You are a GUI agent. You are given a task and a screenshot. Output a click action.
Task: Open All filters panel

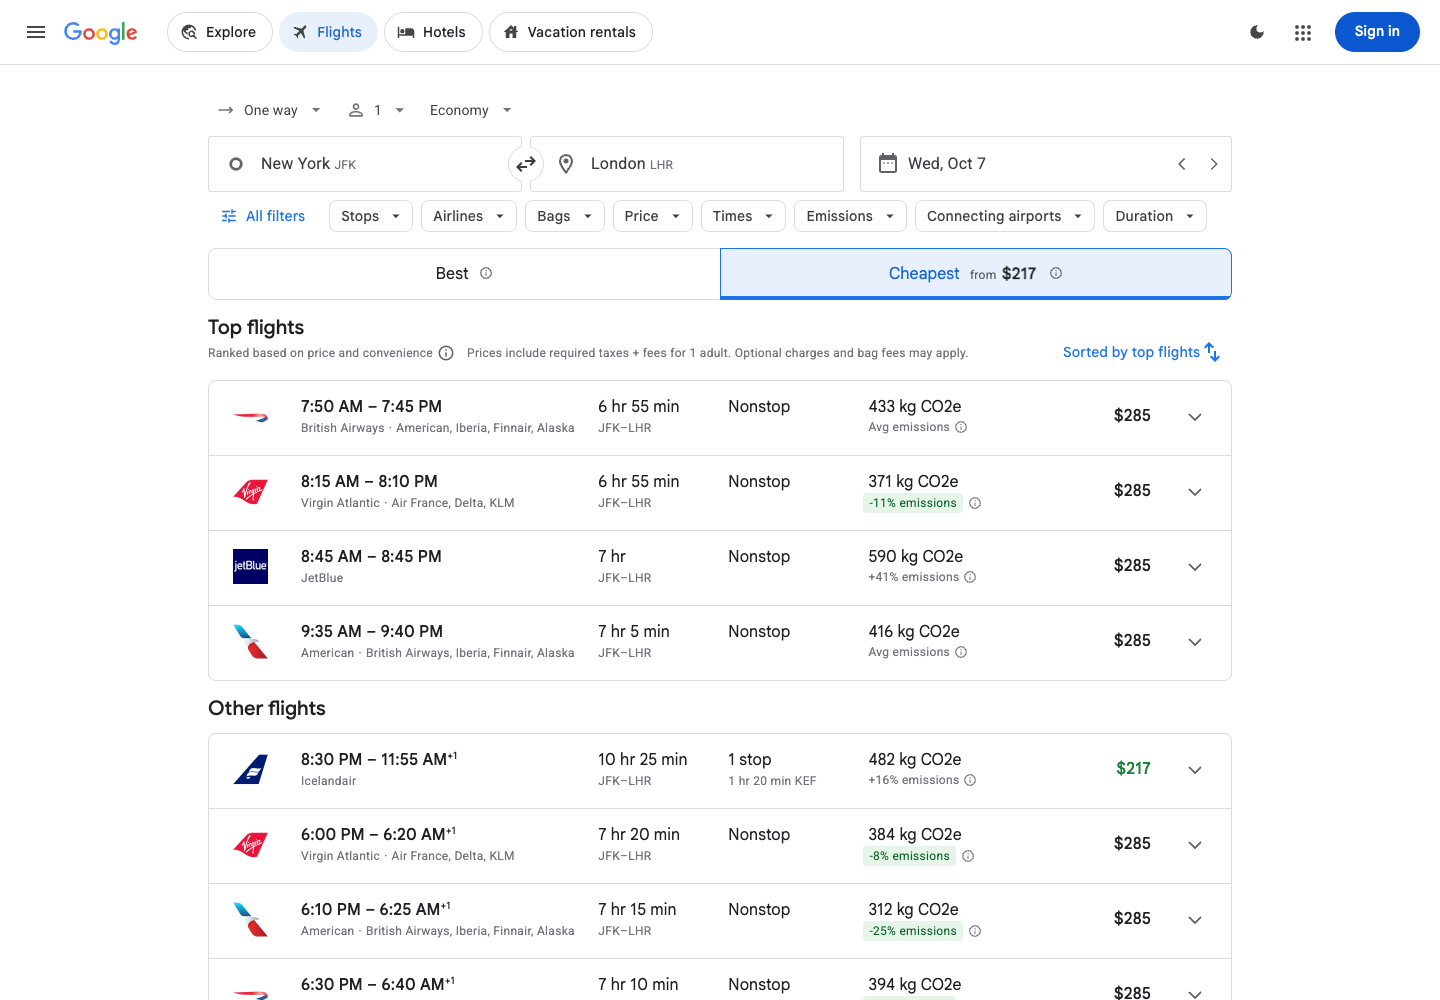tap(263, 216)
